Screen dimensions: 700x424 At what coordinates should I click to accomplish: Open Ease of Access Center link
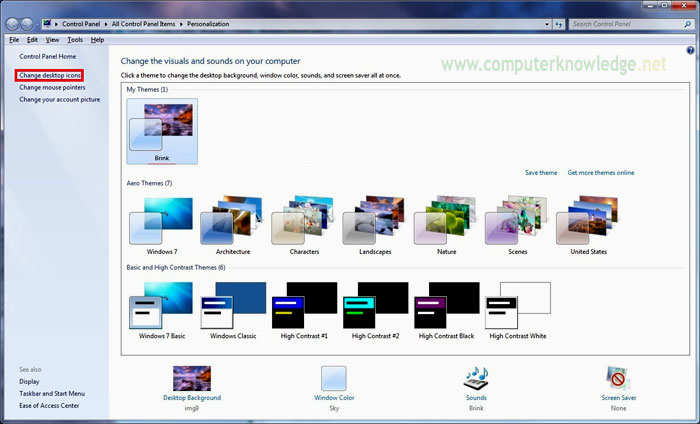point(49,406)
